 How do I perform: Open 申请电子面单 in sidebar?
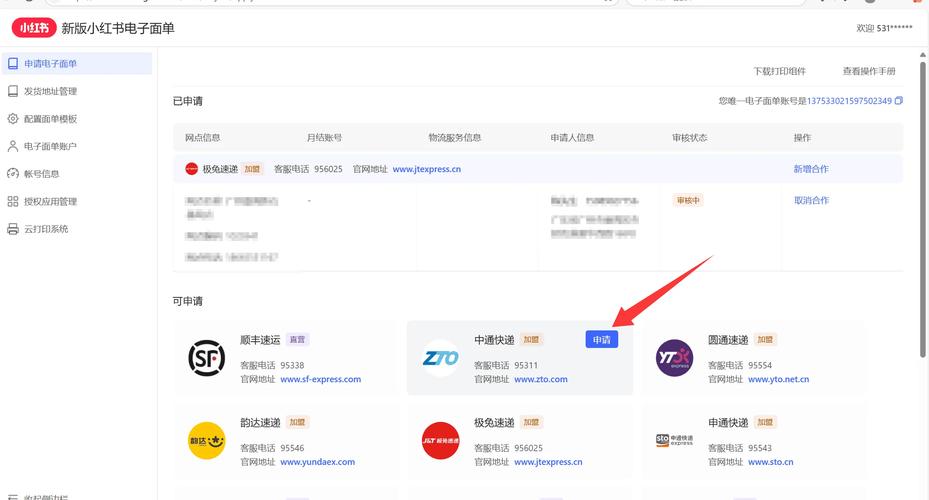point(51,64)
